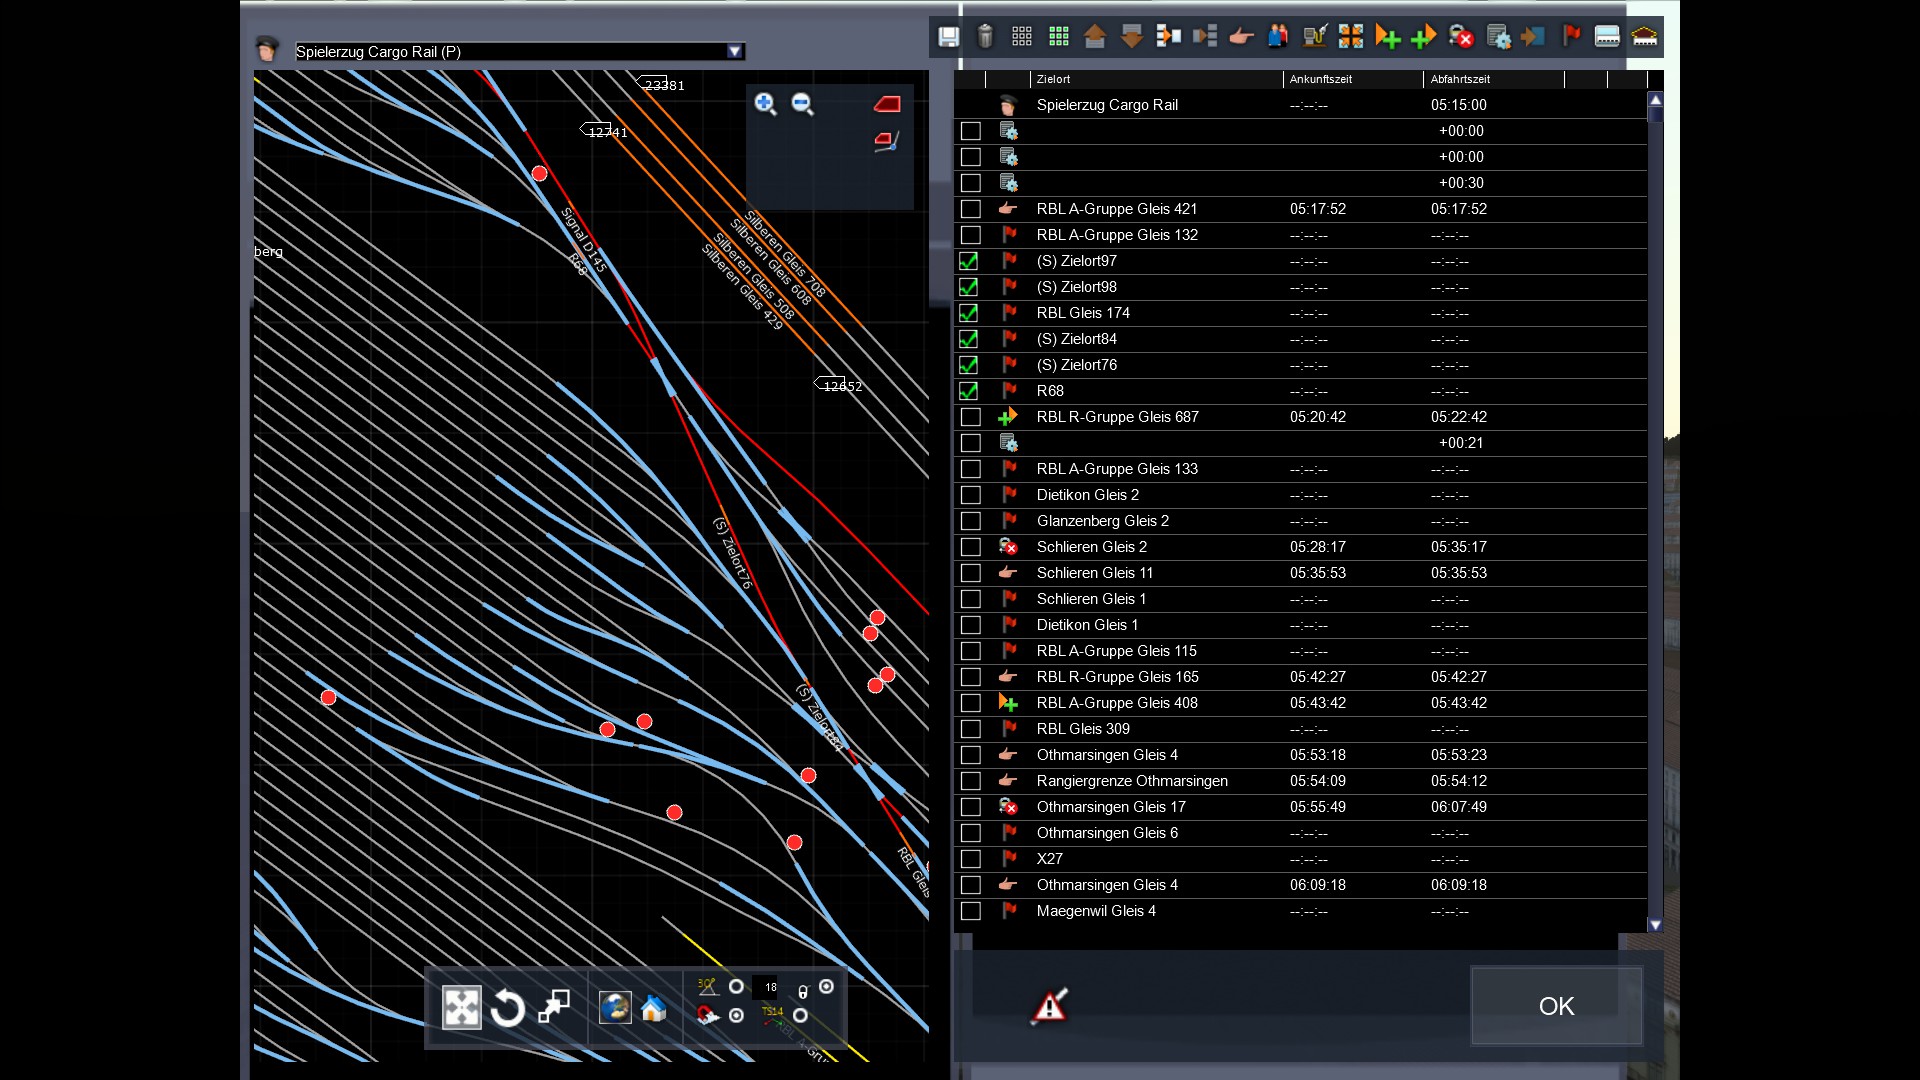
Task: Check the Dietikon Gleis 2 checkbox
Action: (x=969, y=495)
